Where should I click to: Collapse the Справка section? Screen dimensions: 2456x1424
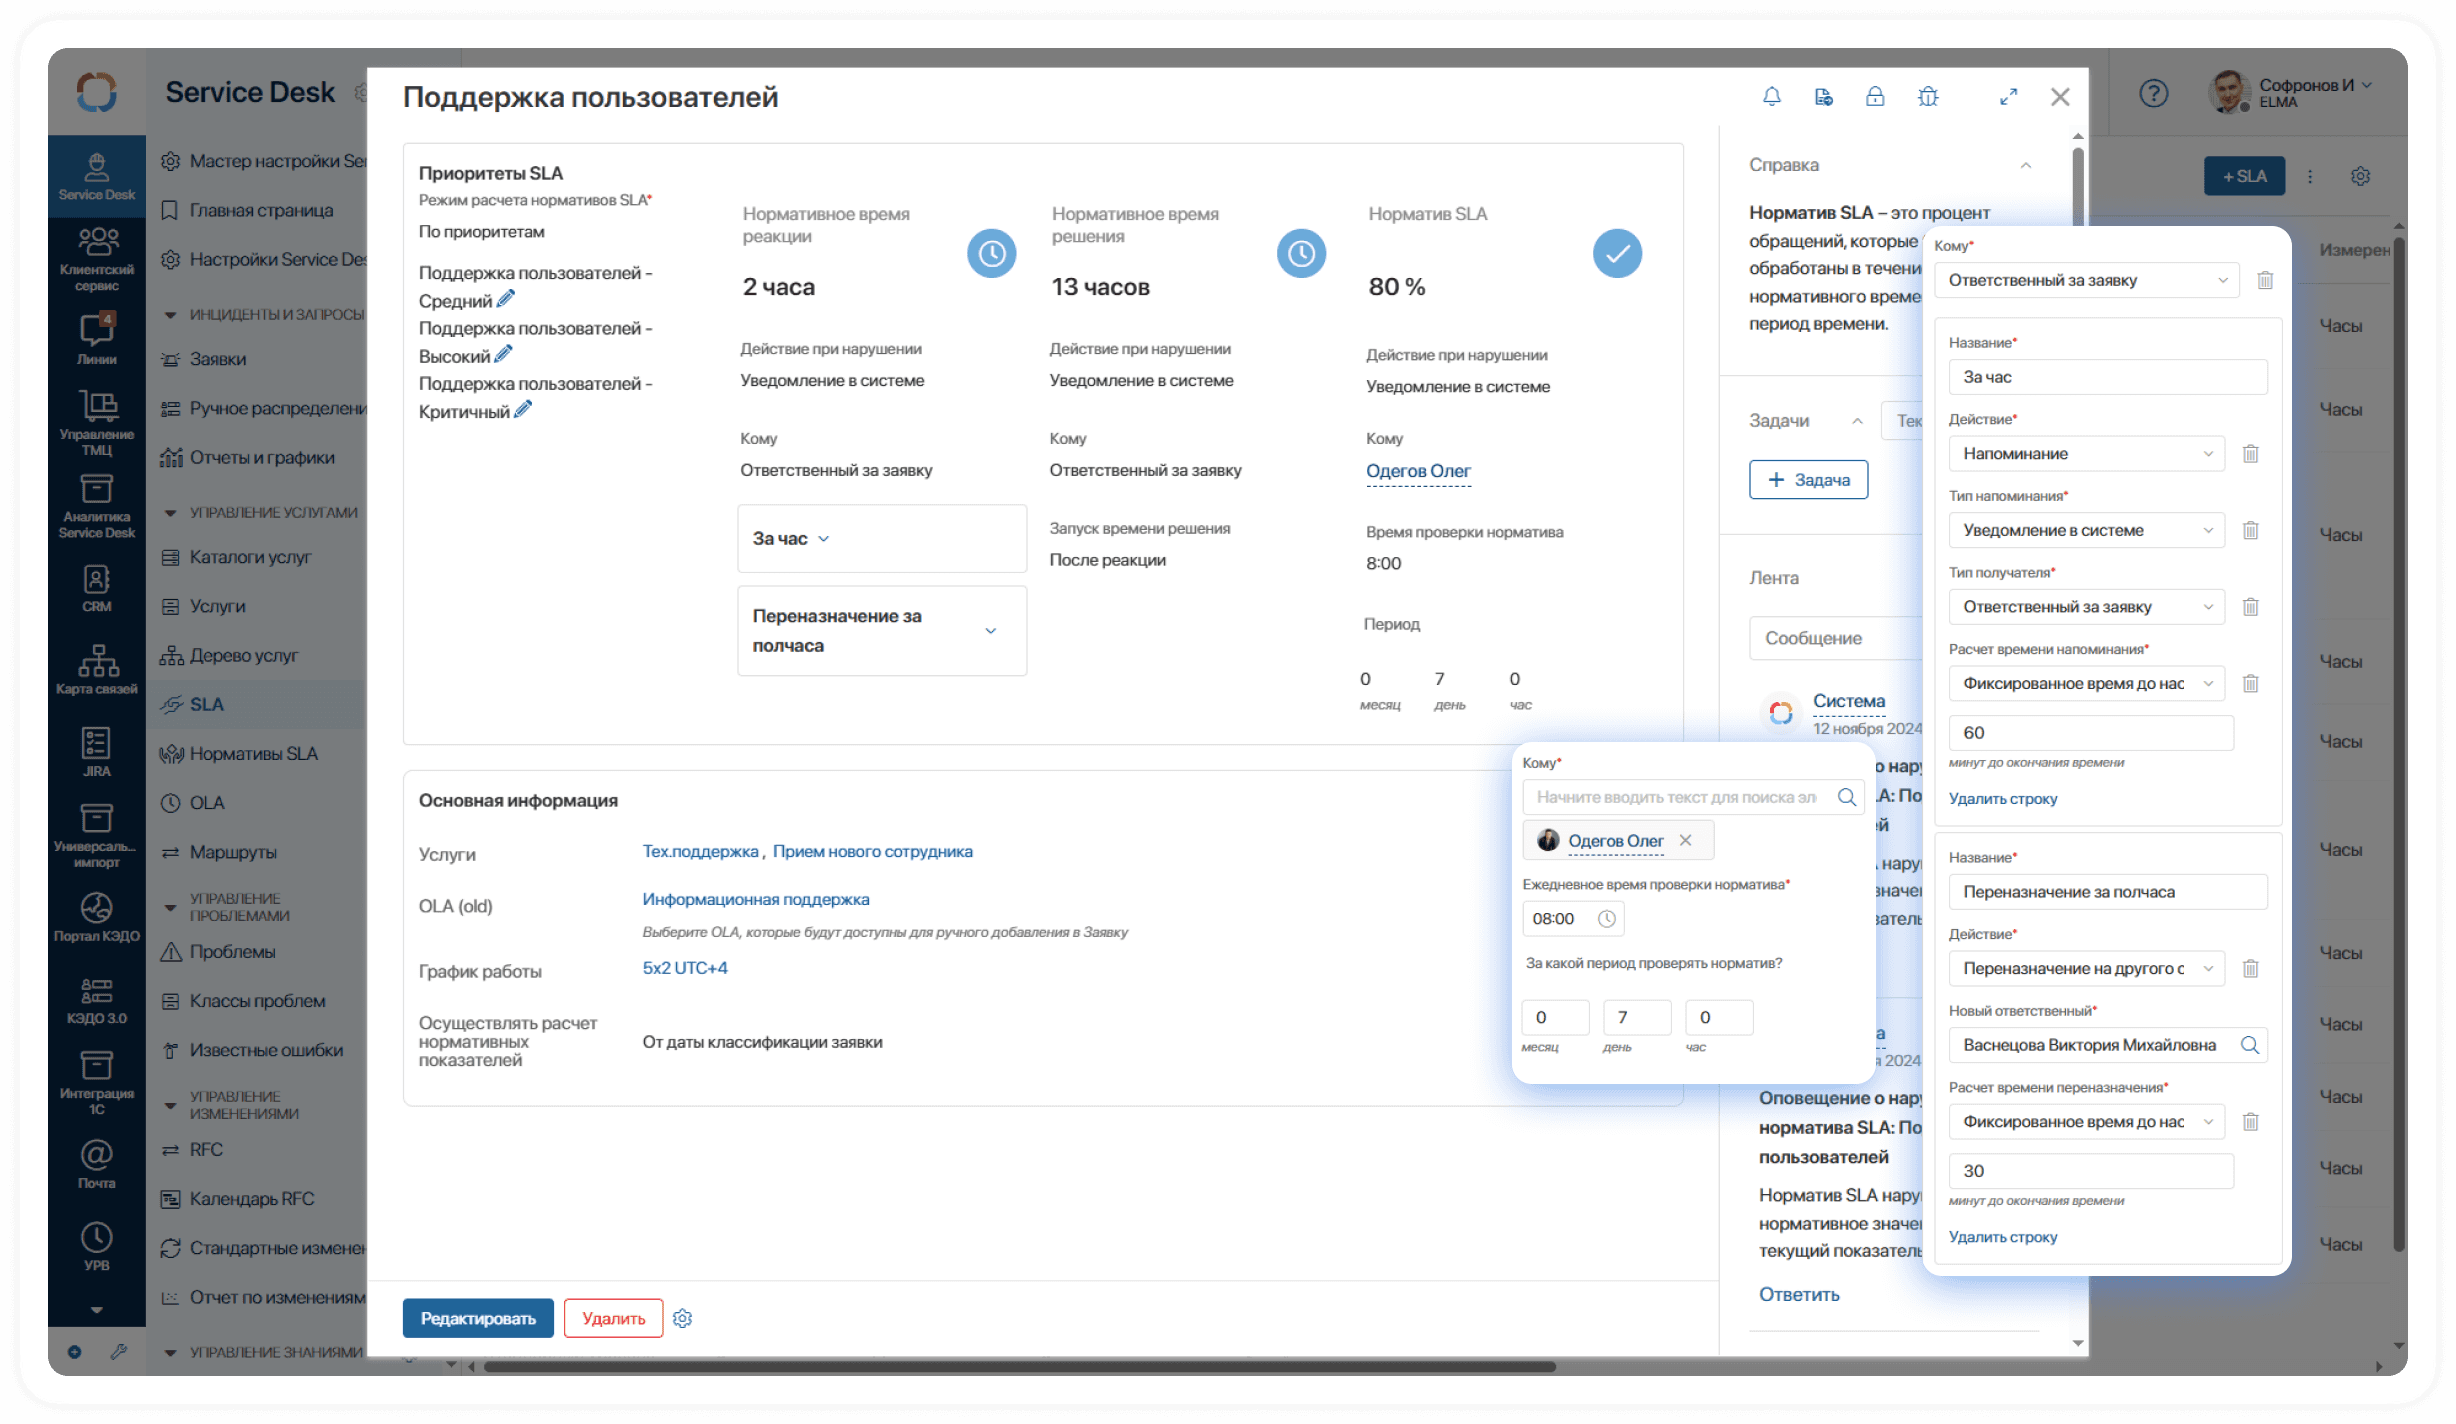[2025, 166]
